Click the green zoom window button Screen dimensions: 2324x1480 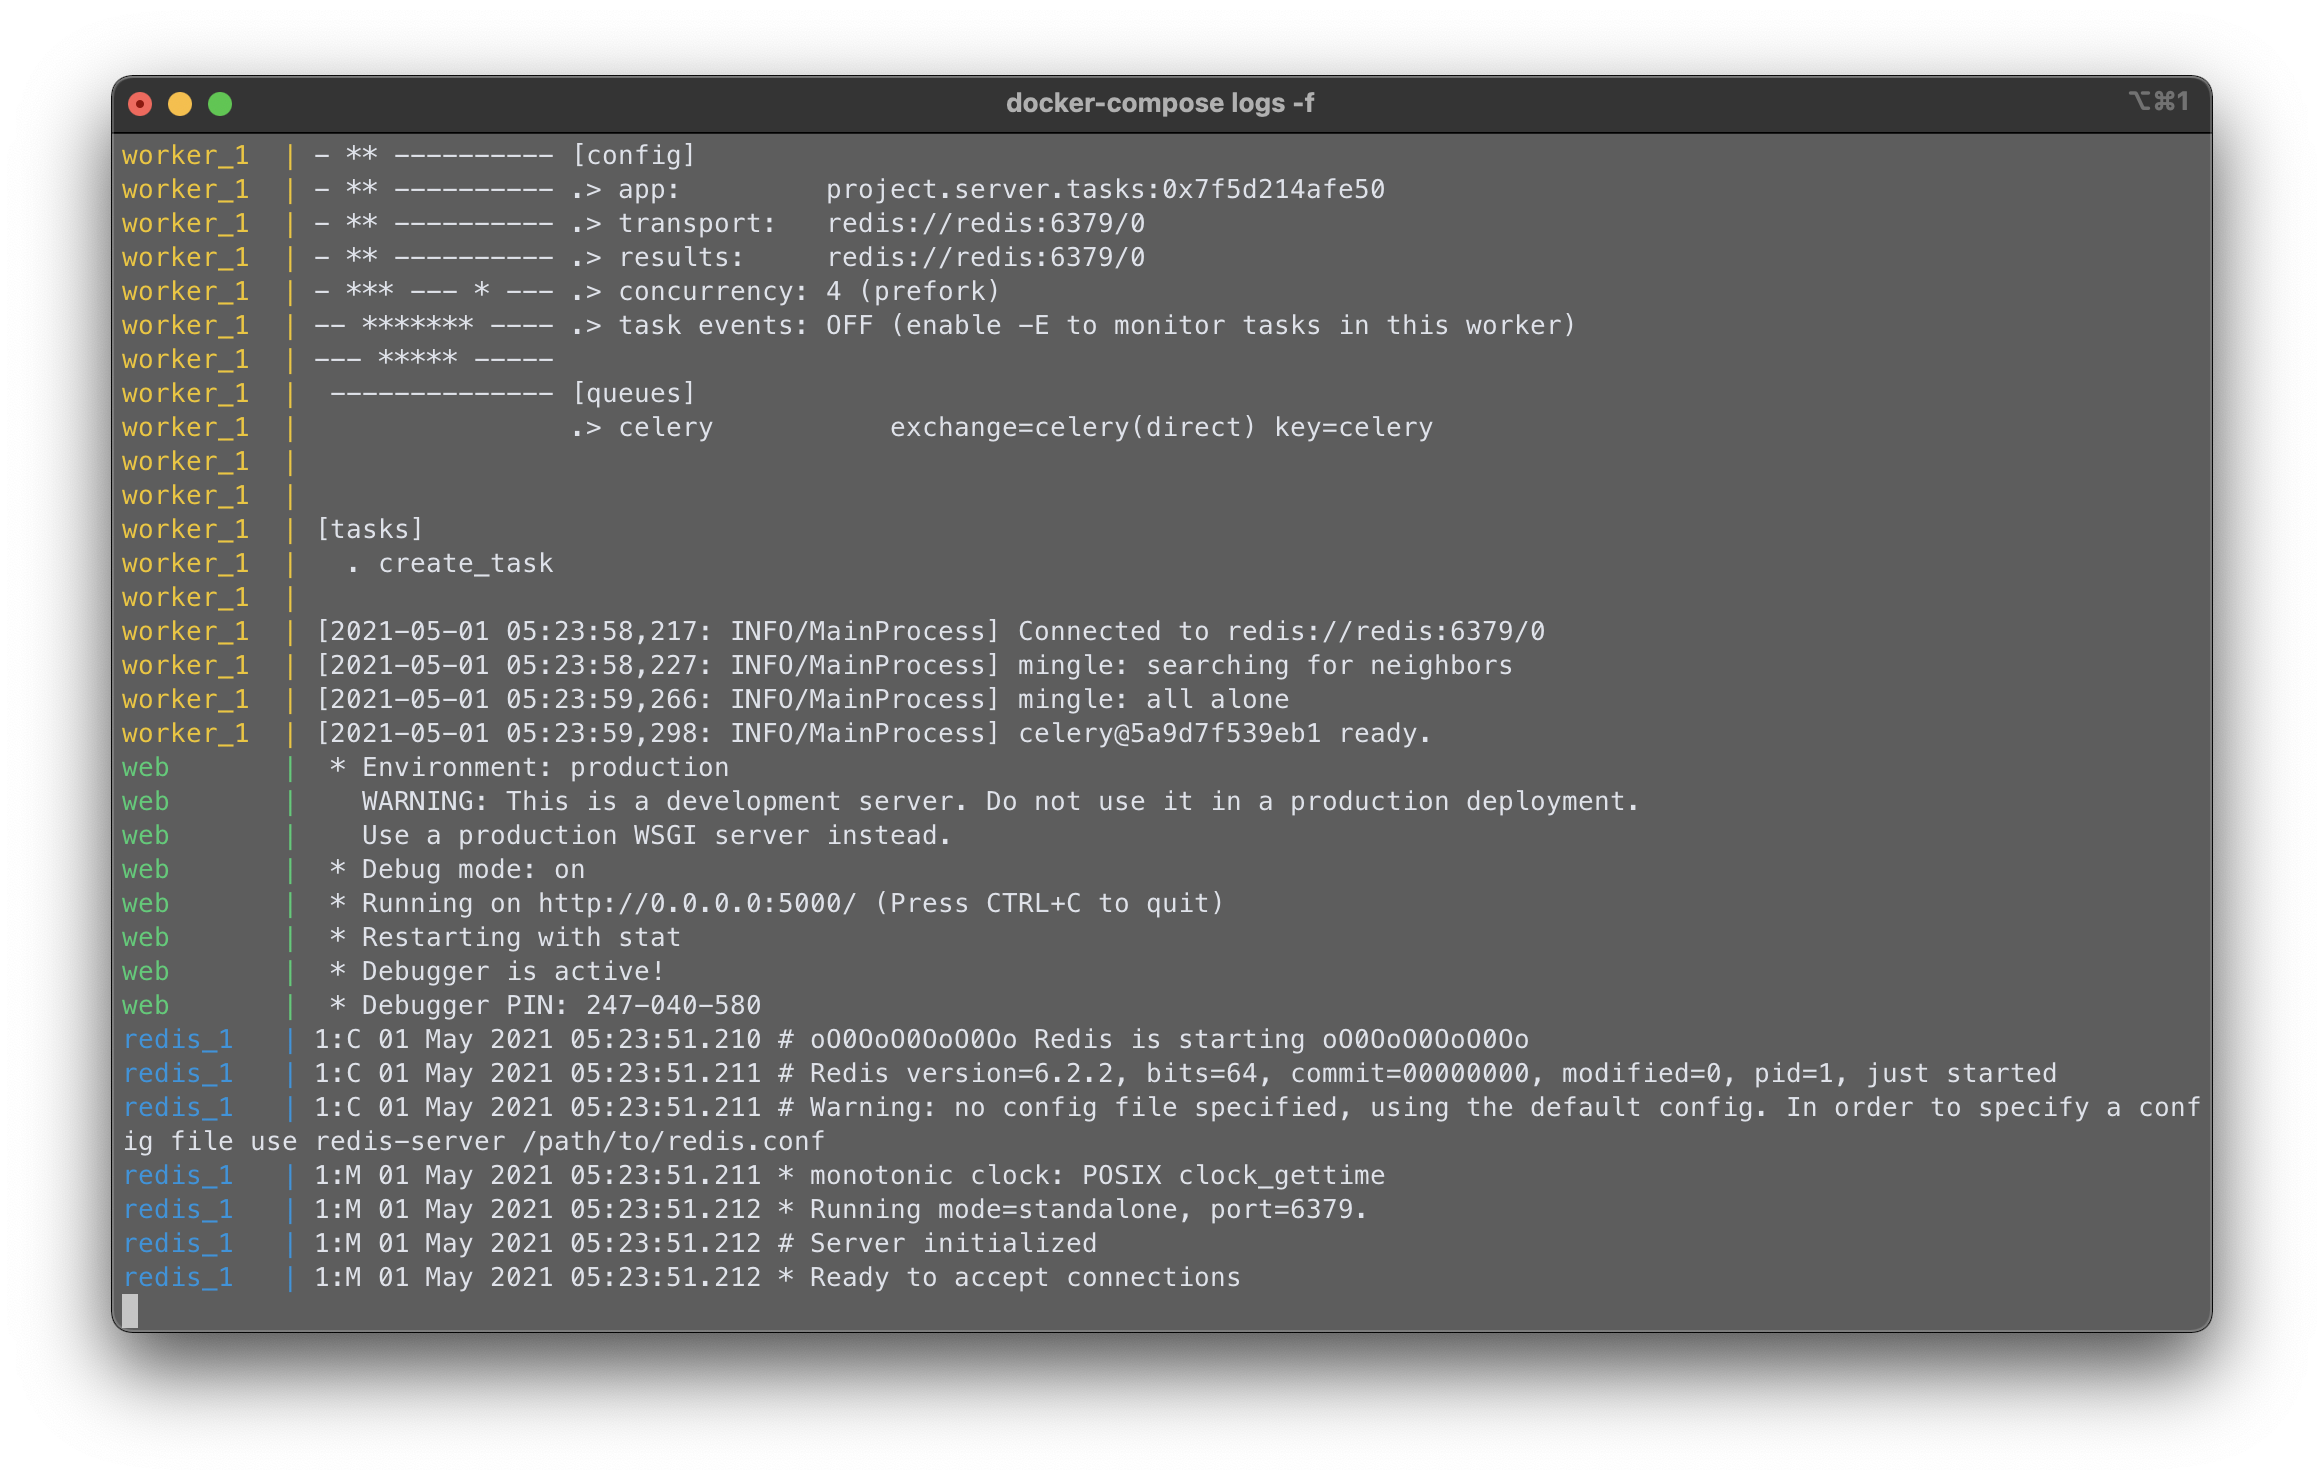(x=220, y=104)
